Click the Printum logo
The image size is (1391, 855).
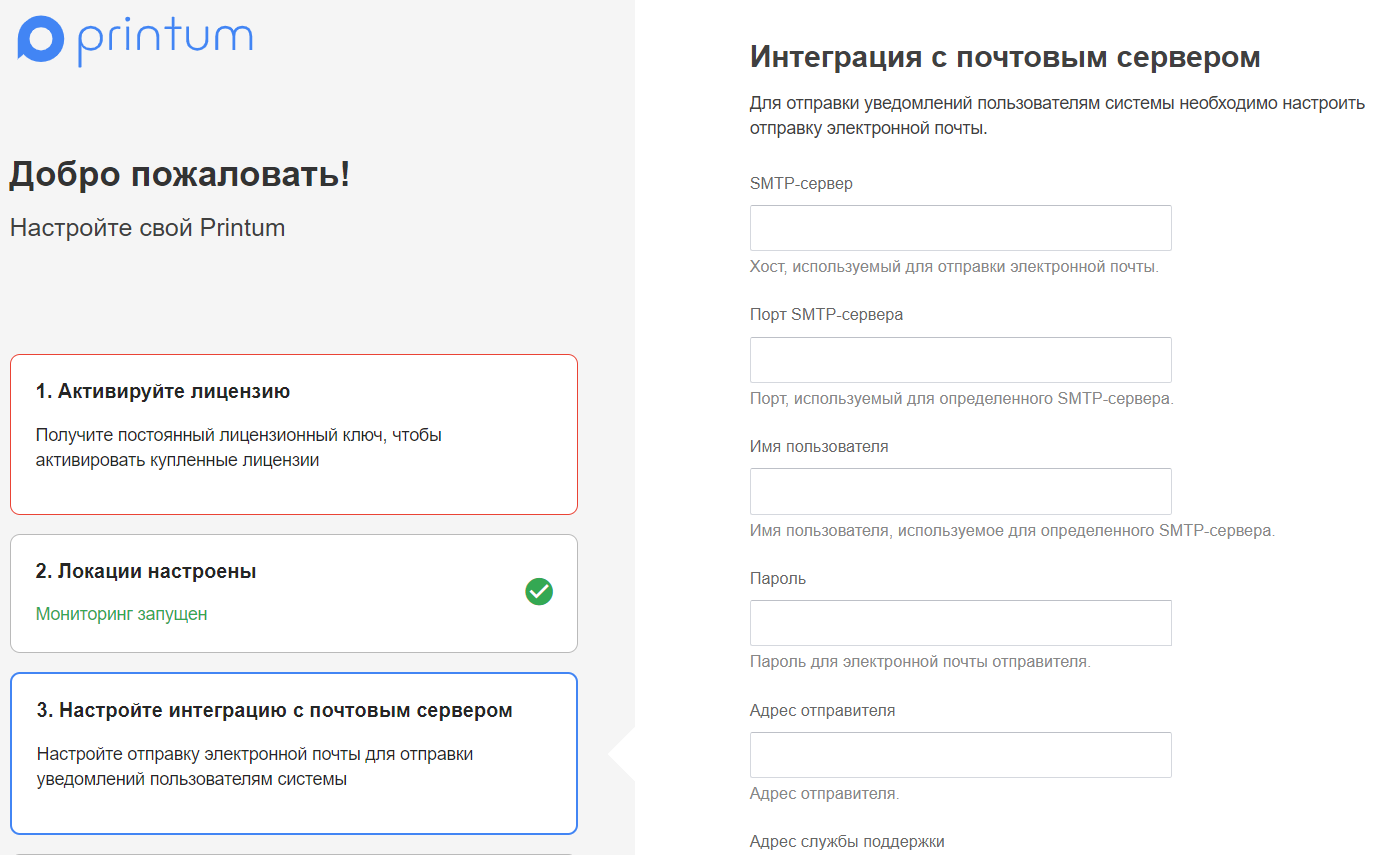(x=135, y=39)
